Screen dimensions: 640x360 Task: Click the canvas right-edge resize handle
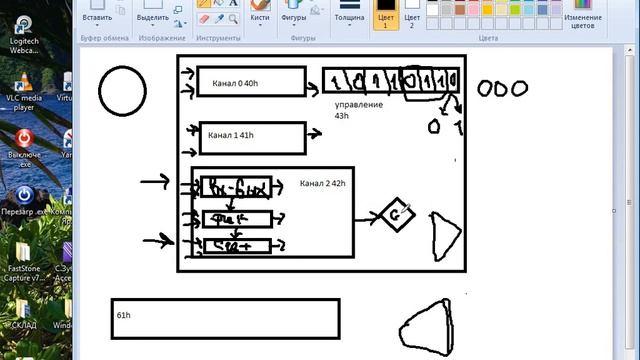point(614,211)
